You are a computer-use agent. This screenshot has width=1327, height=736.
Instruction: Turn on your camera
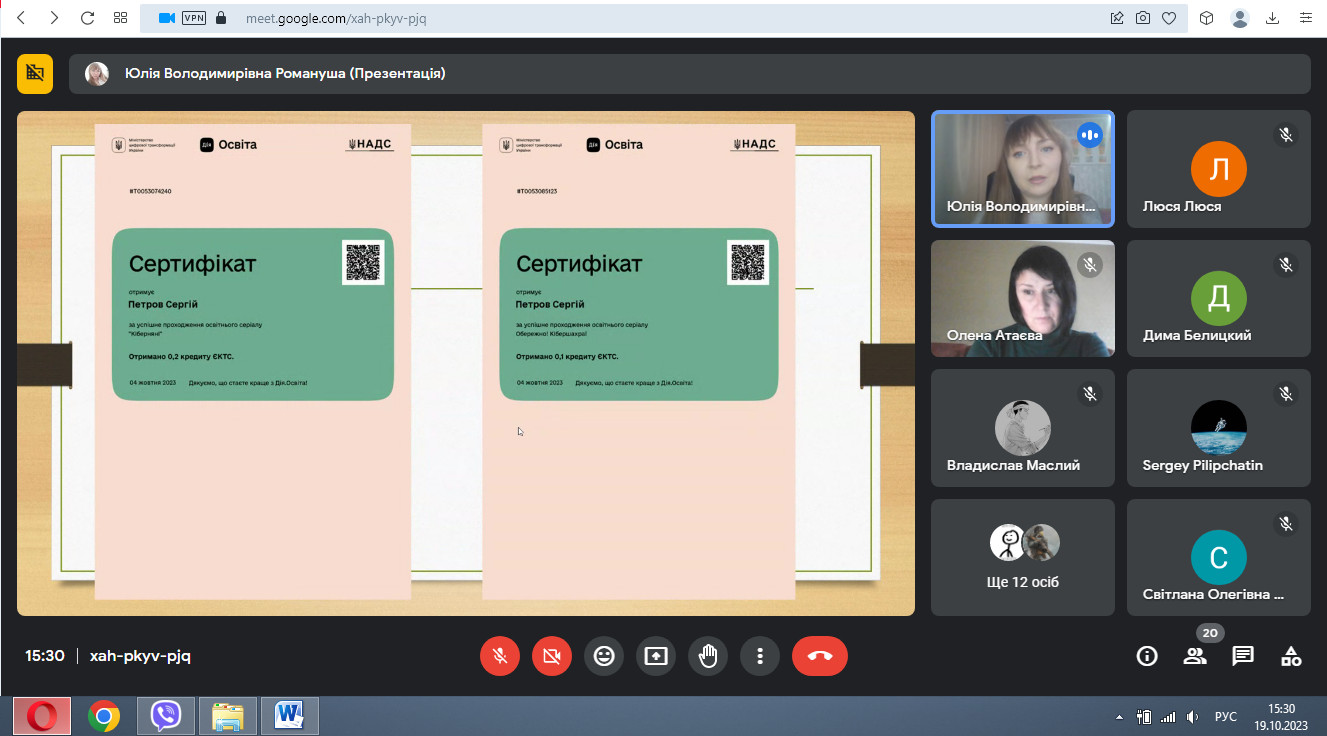click(552, 656)
